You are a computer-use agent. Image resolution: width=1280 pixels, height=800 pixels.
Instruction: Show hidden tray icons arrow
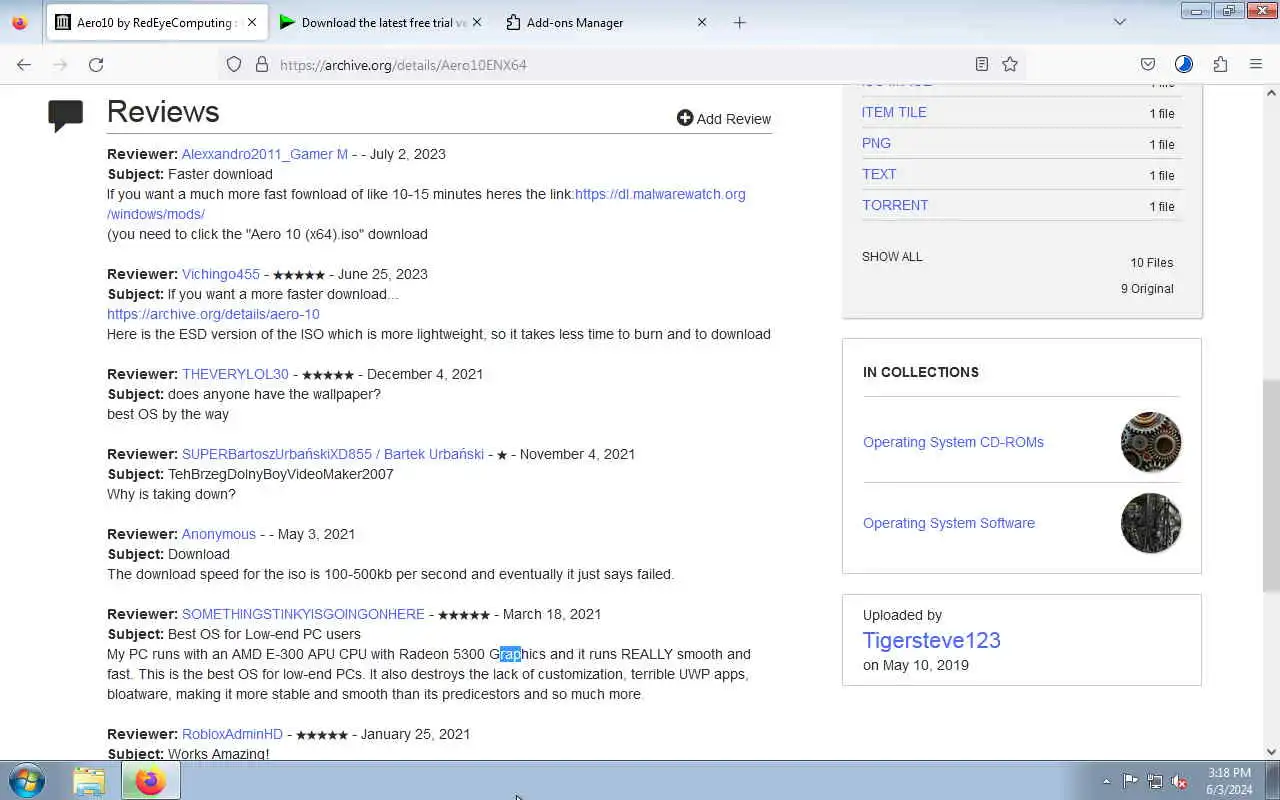(x=1106, y=781)
